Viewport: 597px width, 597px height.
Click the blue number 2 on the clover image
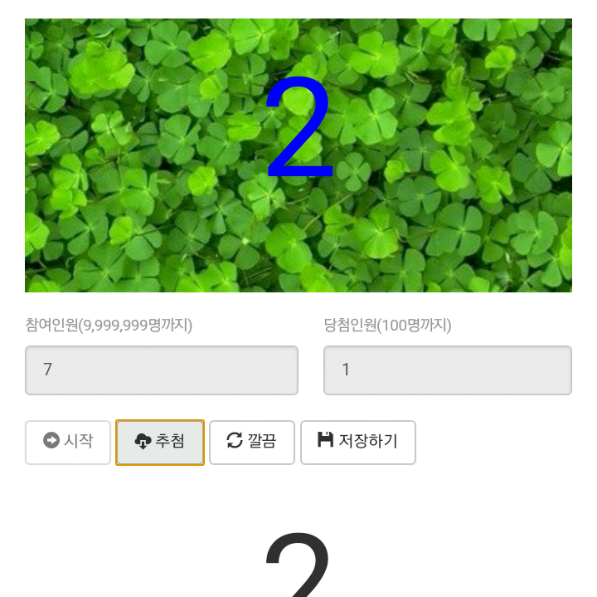[x=299, y=127]
